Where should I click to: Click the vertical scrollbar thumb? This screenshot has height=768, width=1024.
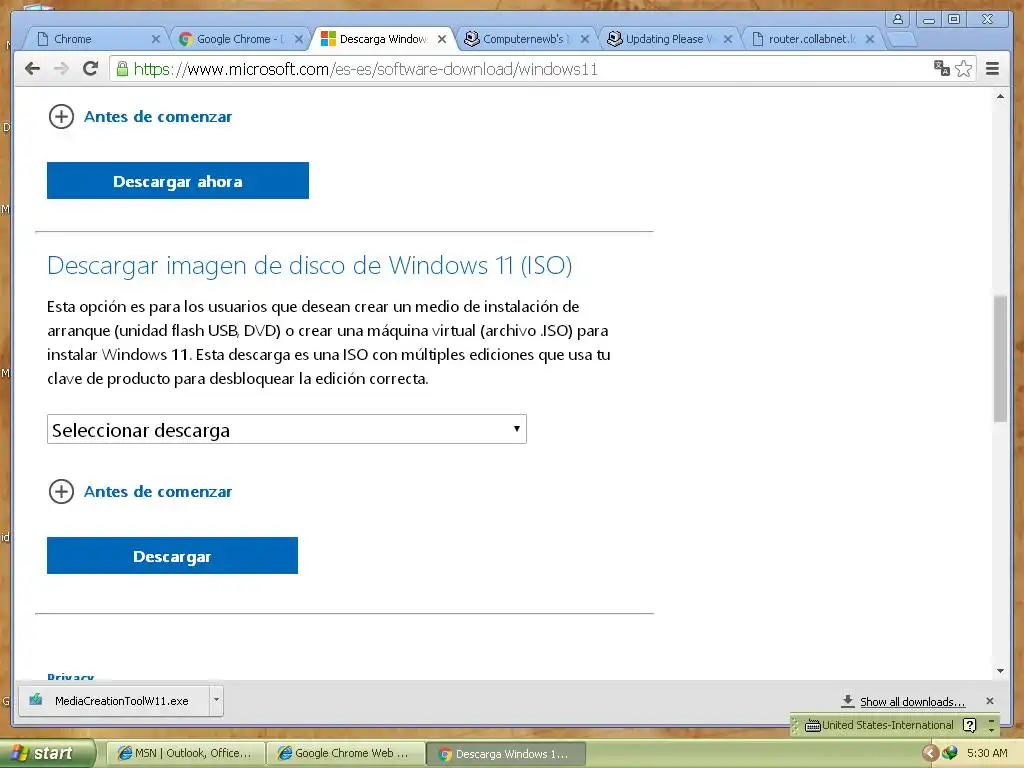(x=1000, y=359)
